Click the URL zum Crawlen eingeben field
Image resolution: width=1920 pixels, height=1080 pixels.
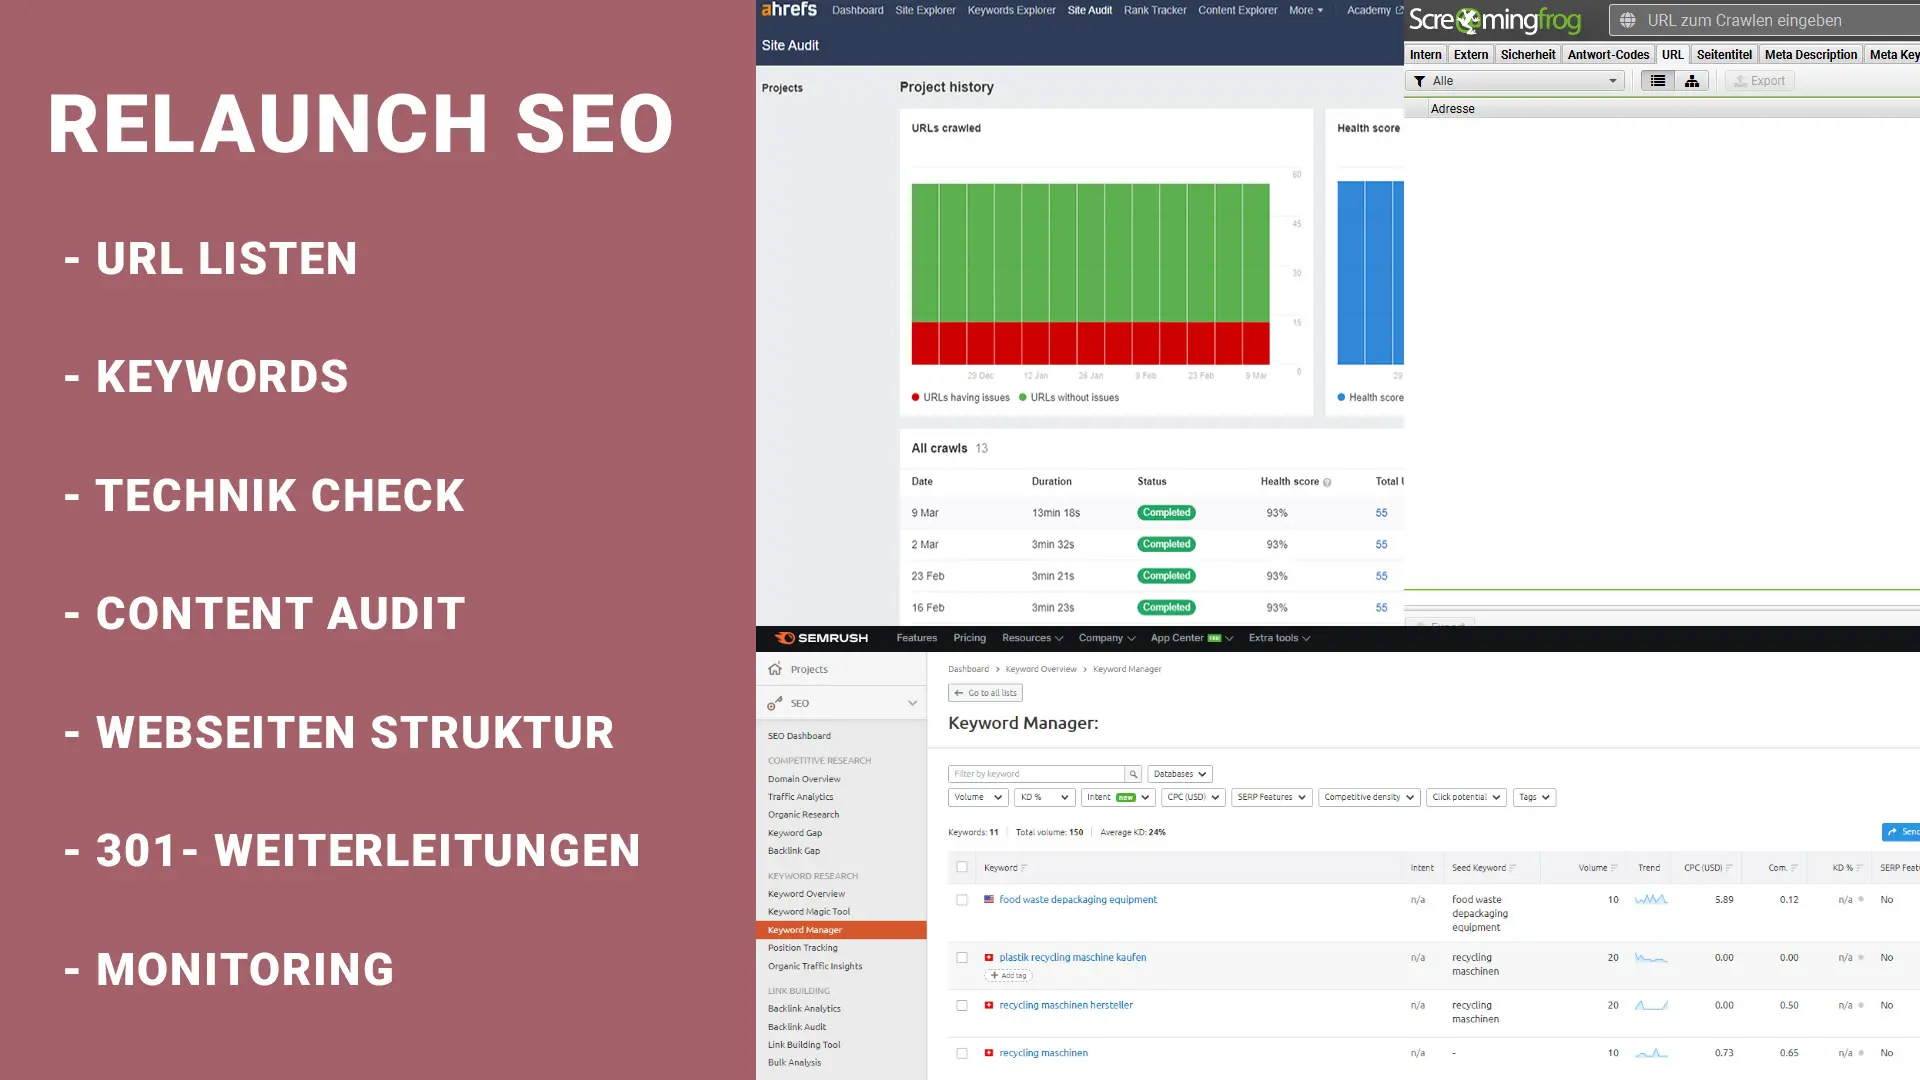coord(1764,20)
